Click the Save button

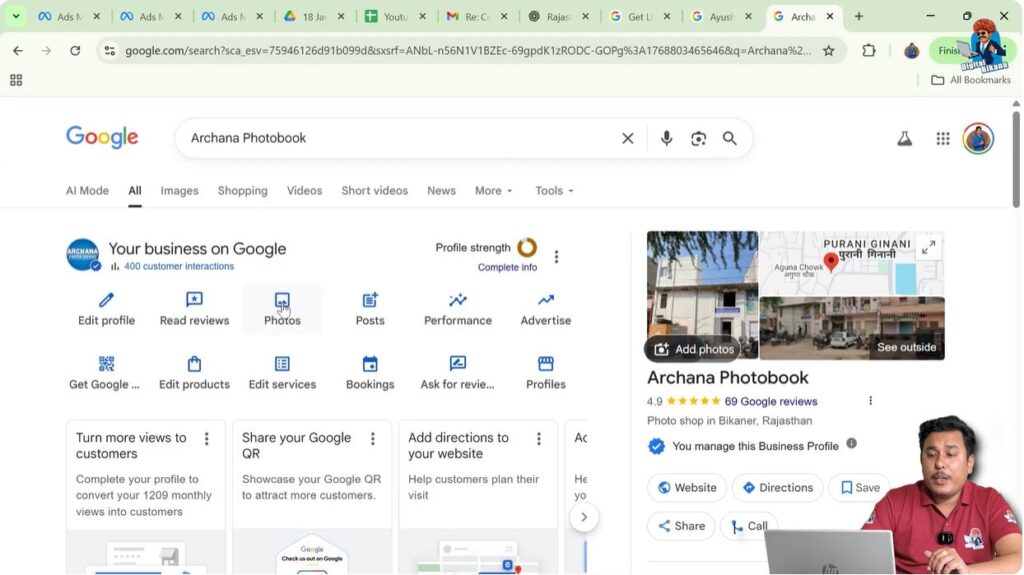tap(860, 487)
